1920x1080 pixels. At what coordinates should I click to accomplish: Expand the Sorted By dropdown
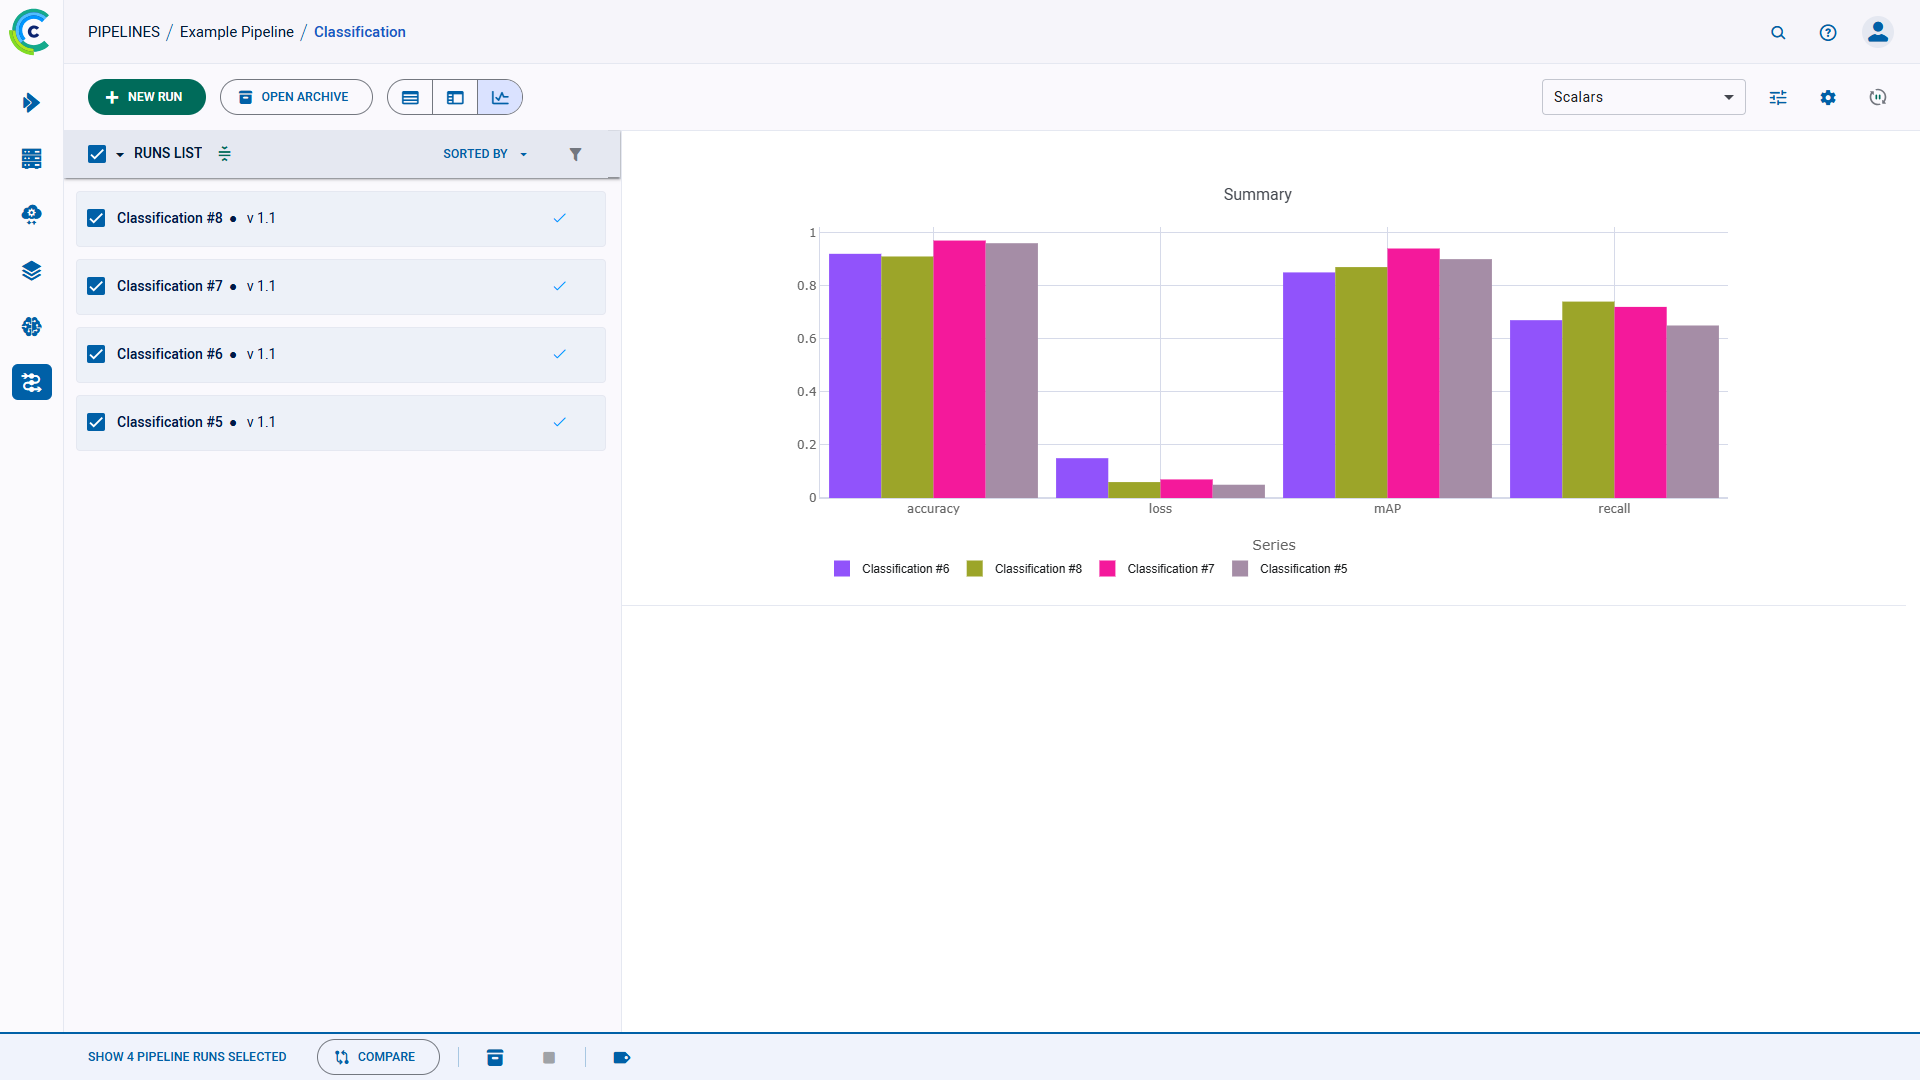coord(485,154)
